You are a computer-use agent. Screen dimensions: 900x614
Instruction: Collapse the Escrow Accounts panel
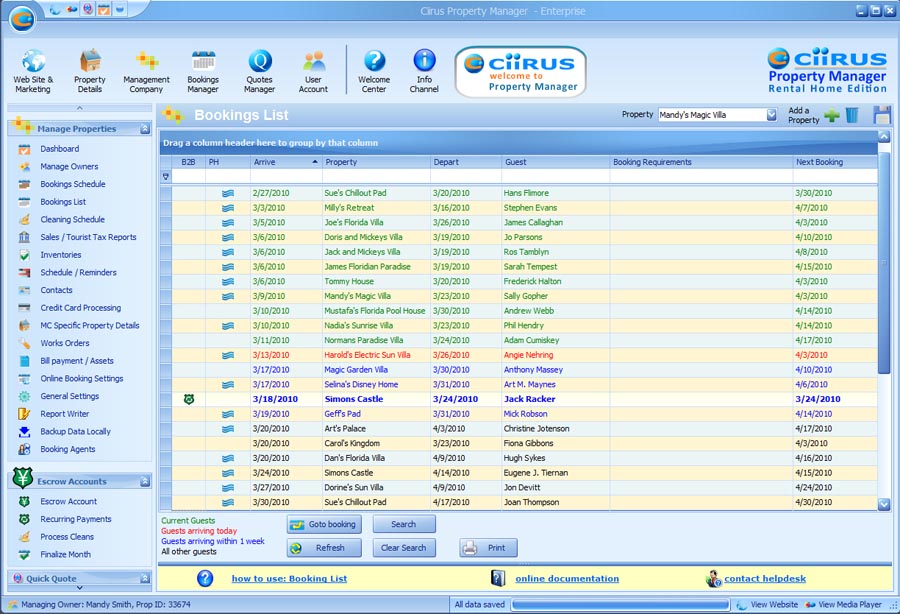tap(145, 481)
